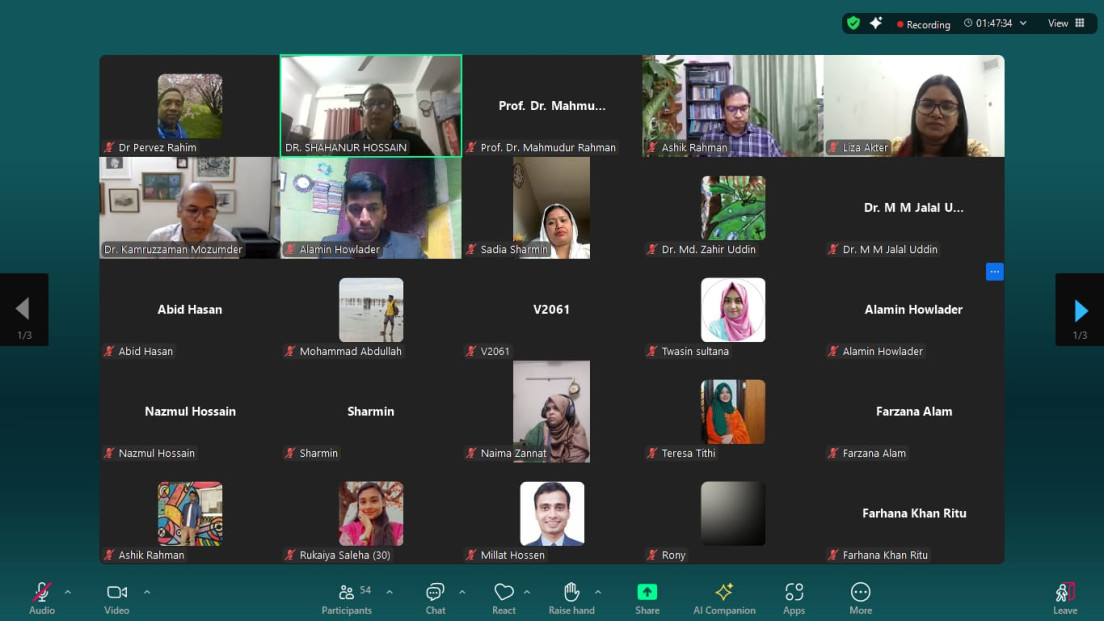The width and height of the screenshot is (1104, 621).
Task: Expand the meeting timer dropdown
Action: [x=1022, y=24]
